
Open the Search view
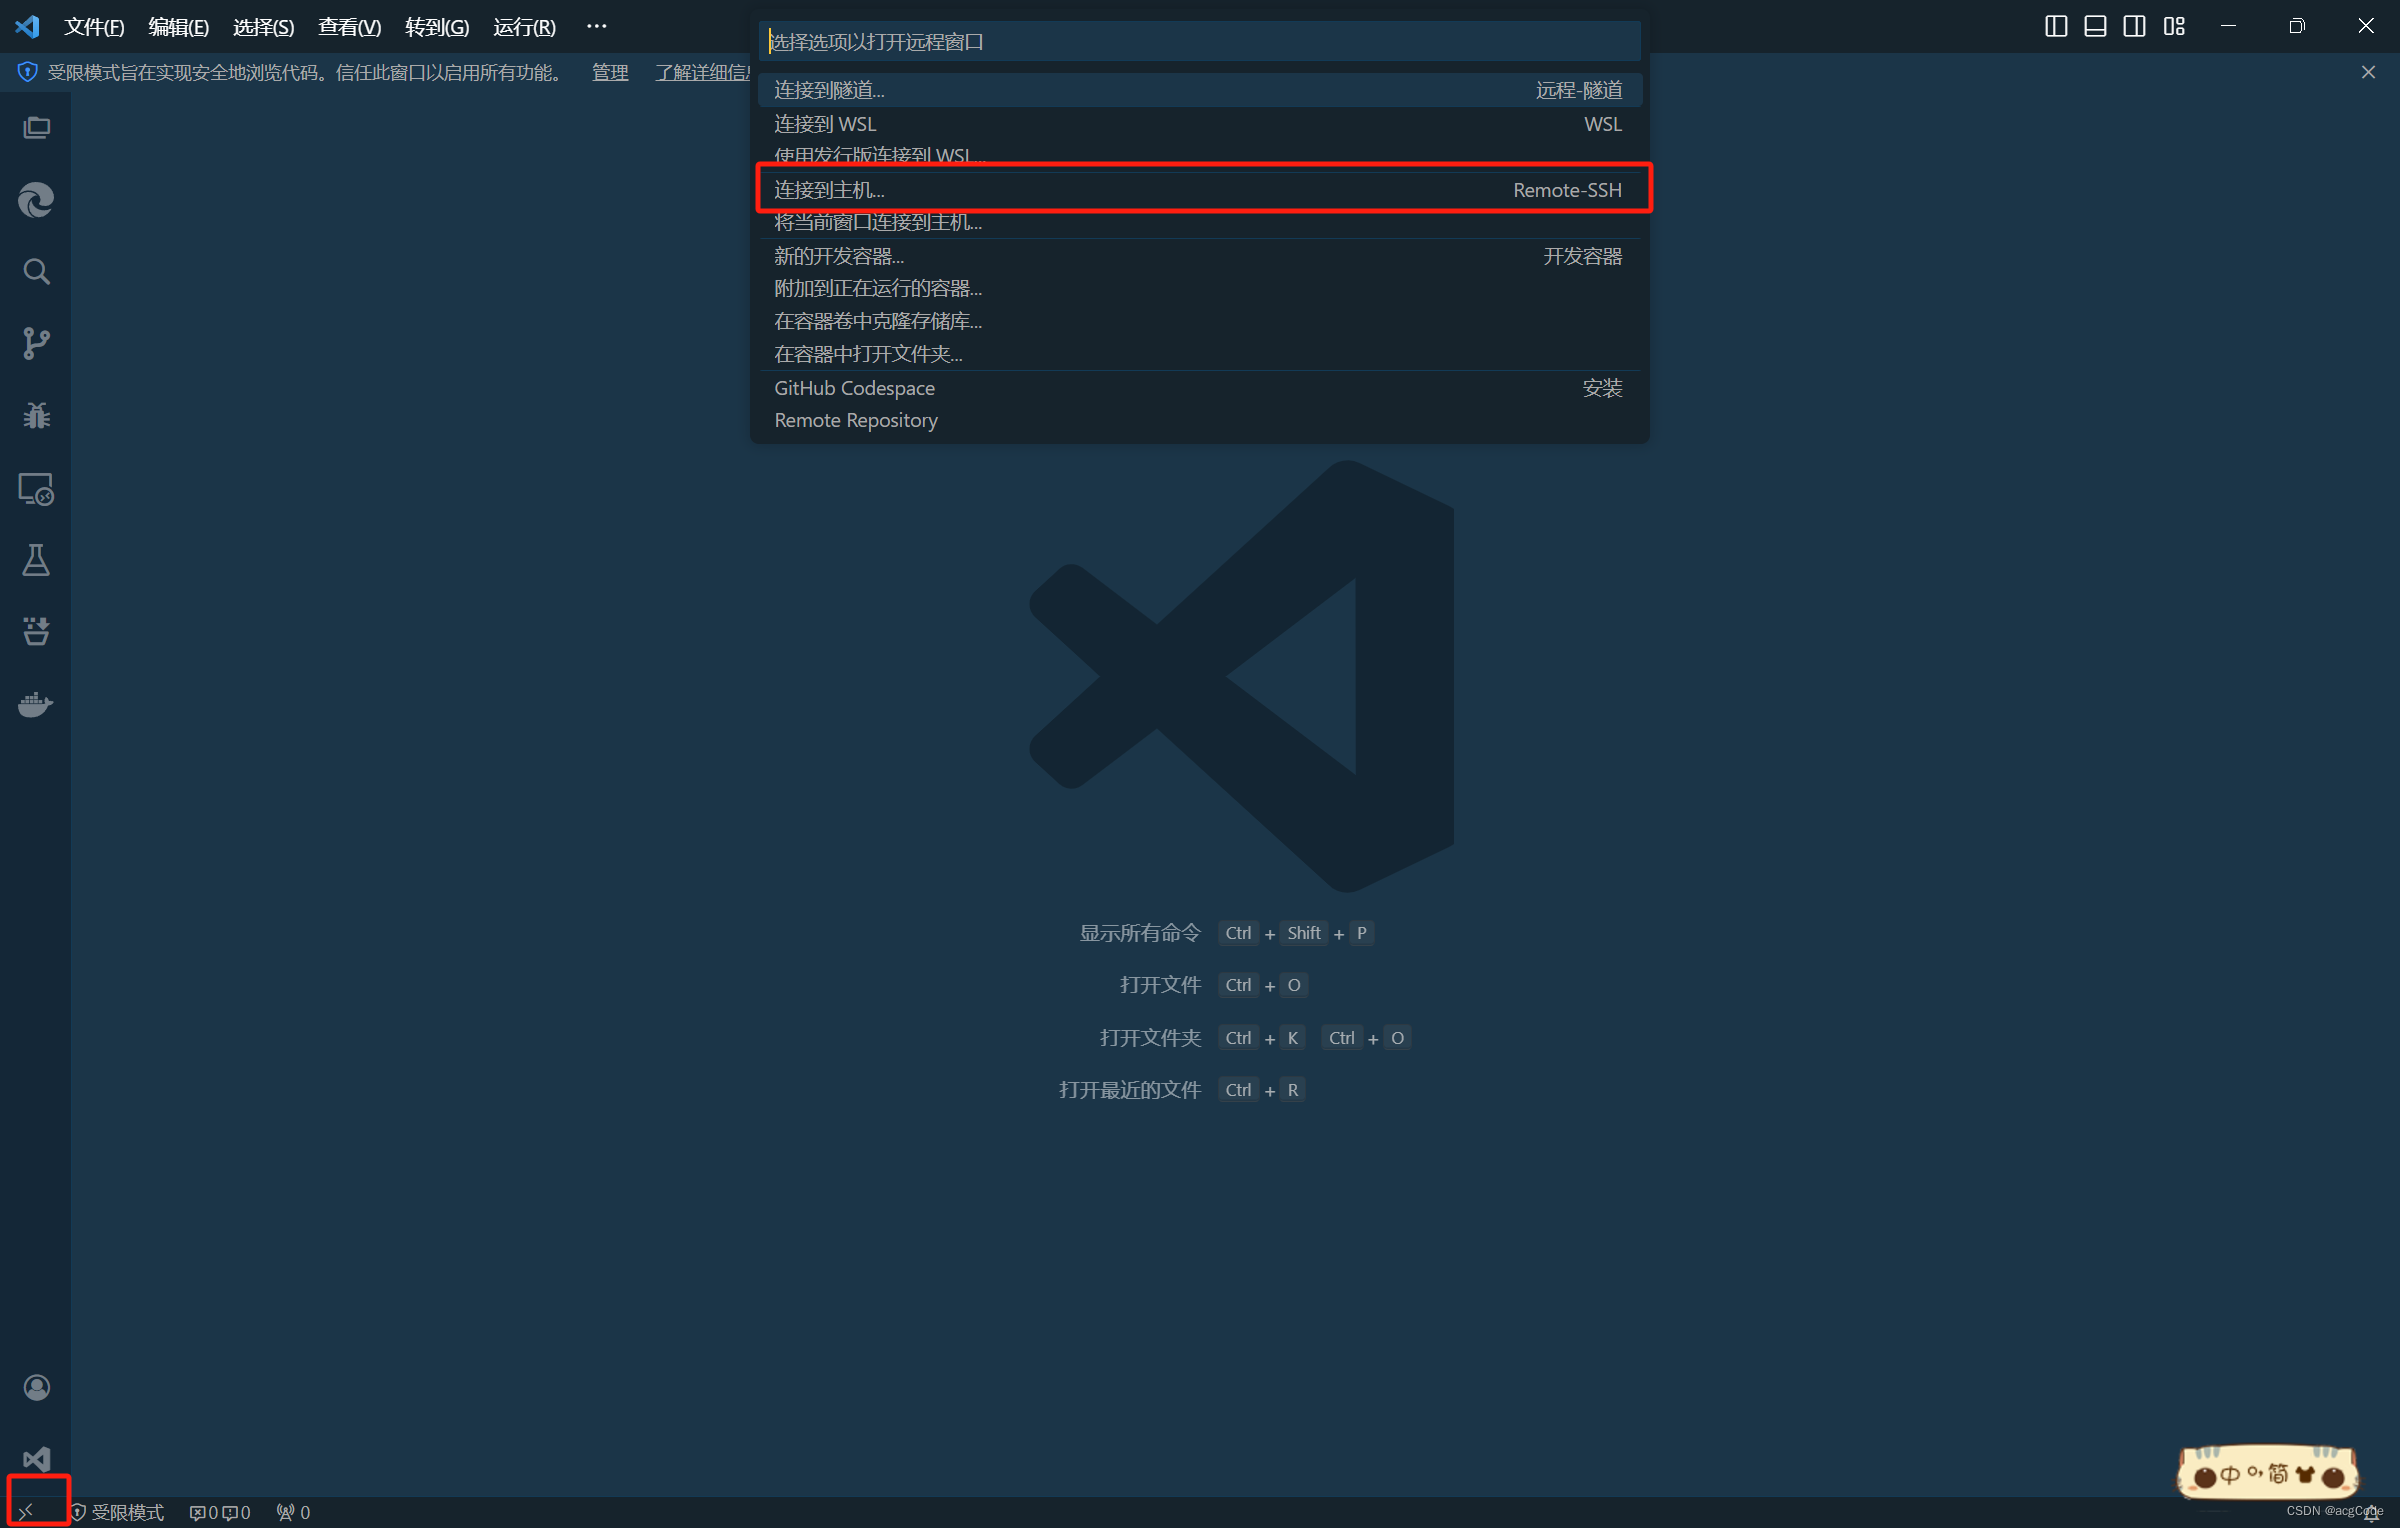point(36,271)
